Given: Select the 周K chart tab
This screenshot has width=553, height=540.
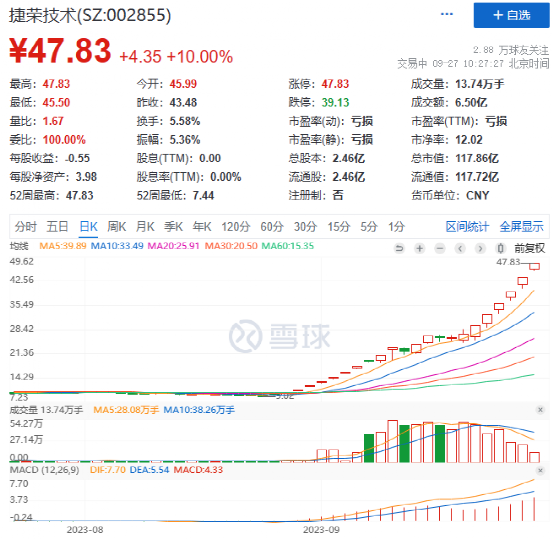Looking at the screenshot, I should click(117, 226).
